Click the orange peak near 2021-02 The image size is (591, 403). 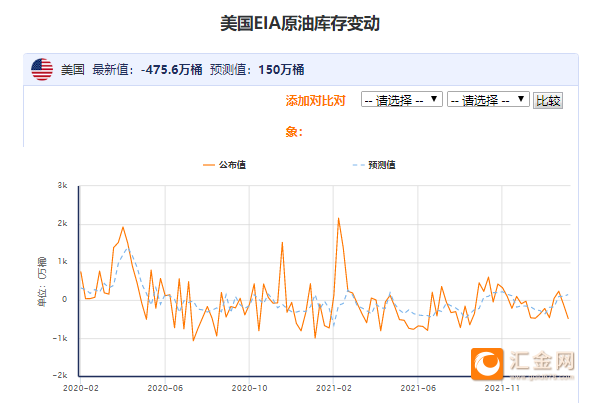pos(338,219)
